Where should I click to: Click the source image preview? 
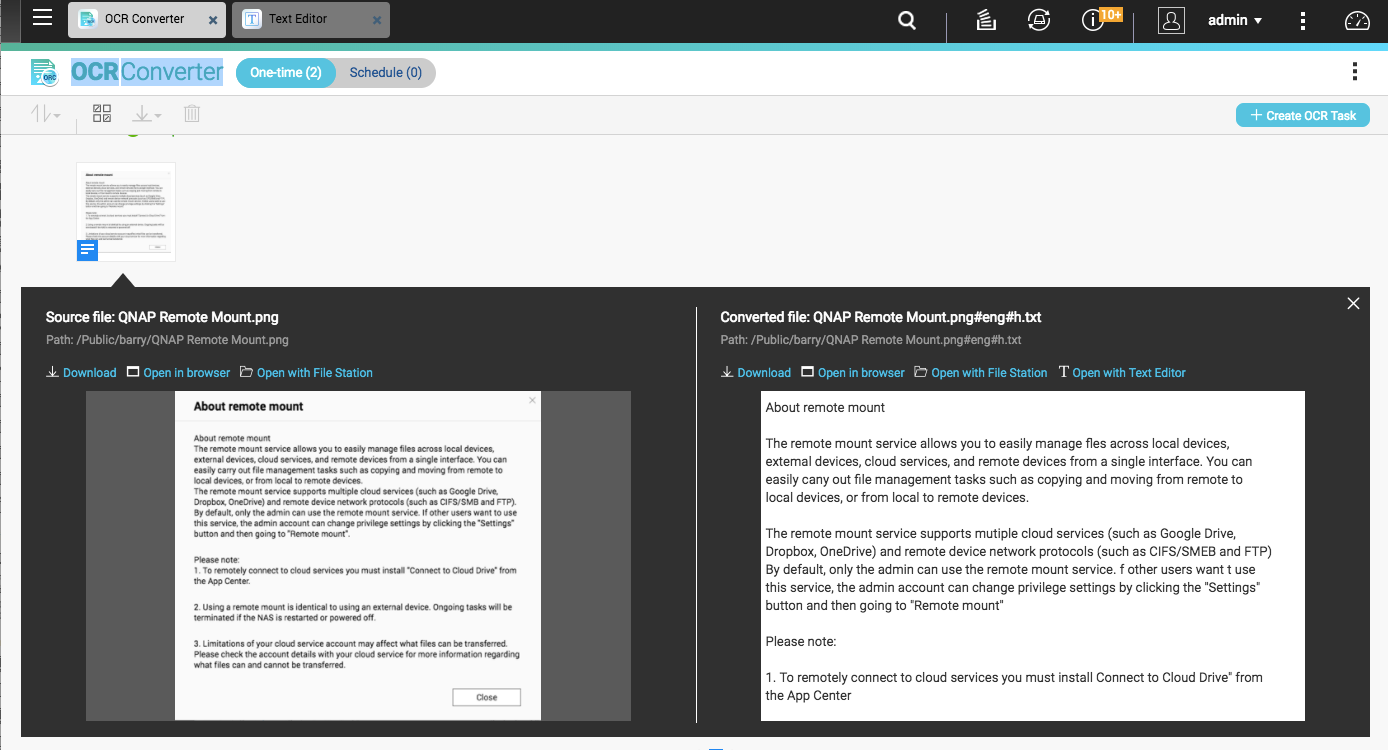[358, 555]
